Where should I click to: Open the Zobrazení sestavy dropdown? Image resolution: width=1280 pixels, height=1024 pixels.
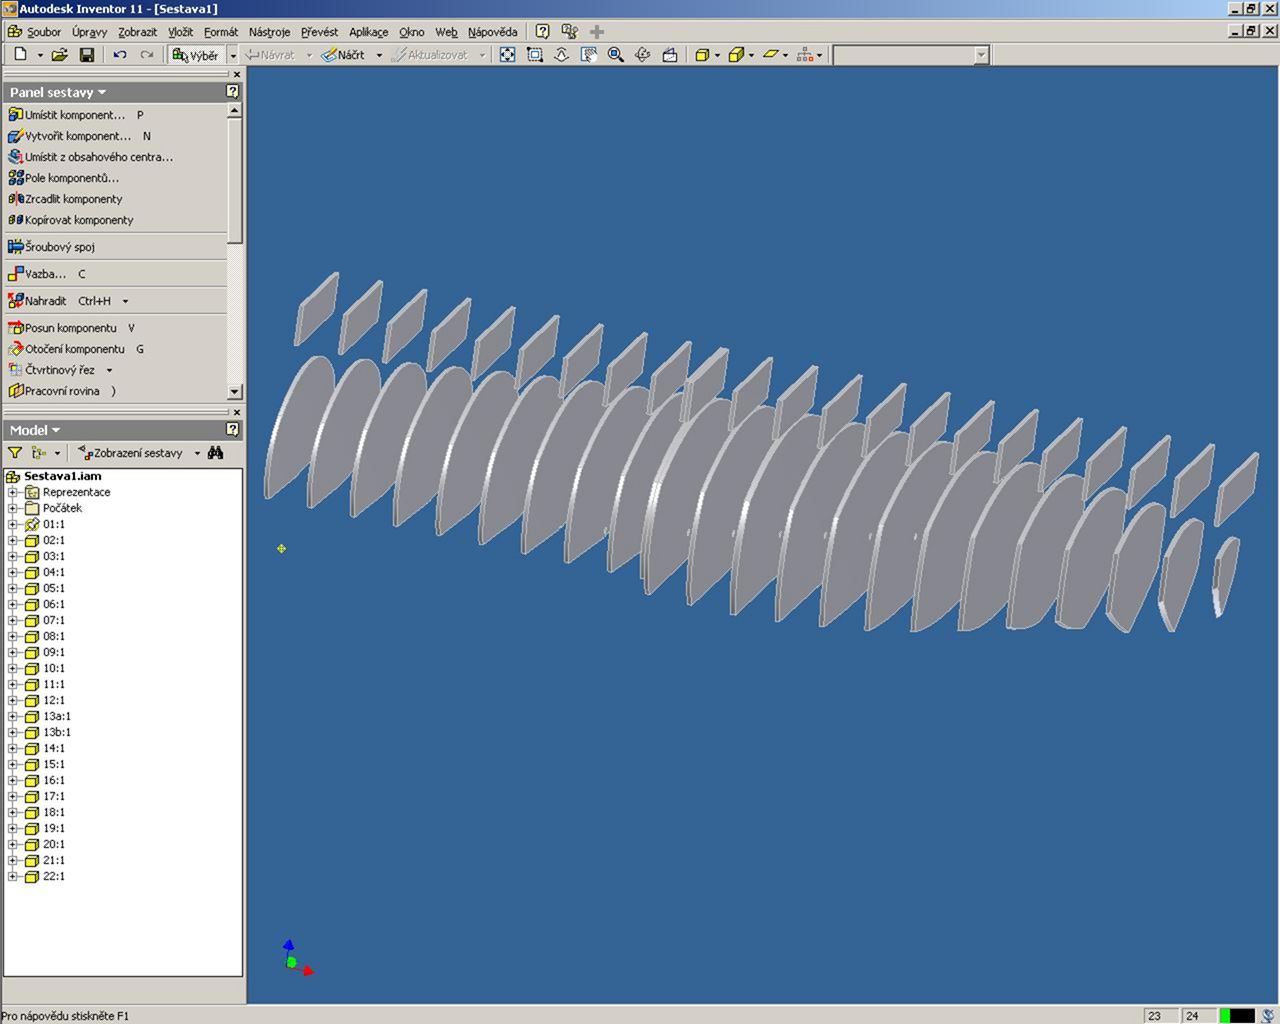138,453
